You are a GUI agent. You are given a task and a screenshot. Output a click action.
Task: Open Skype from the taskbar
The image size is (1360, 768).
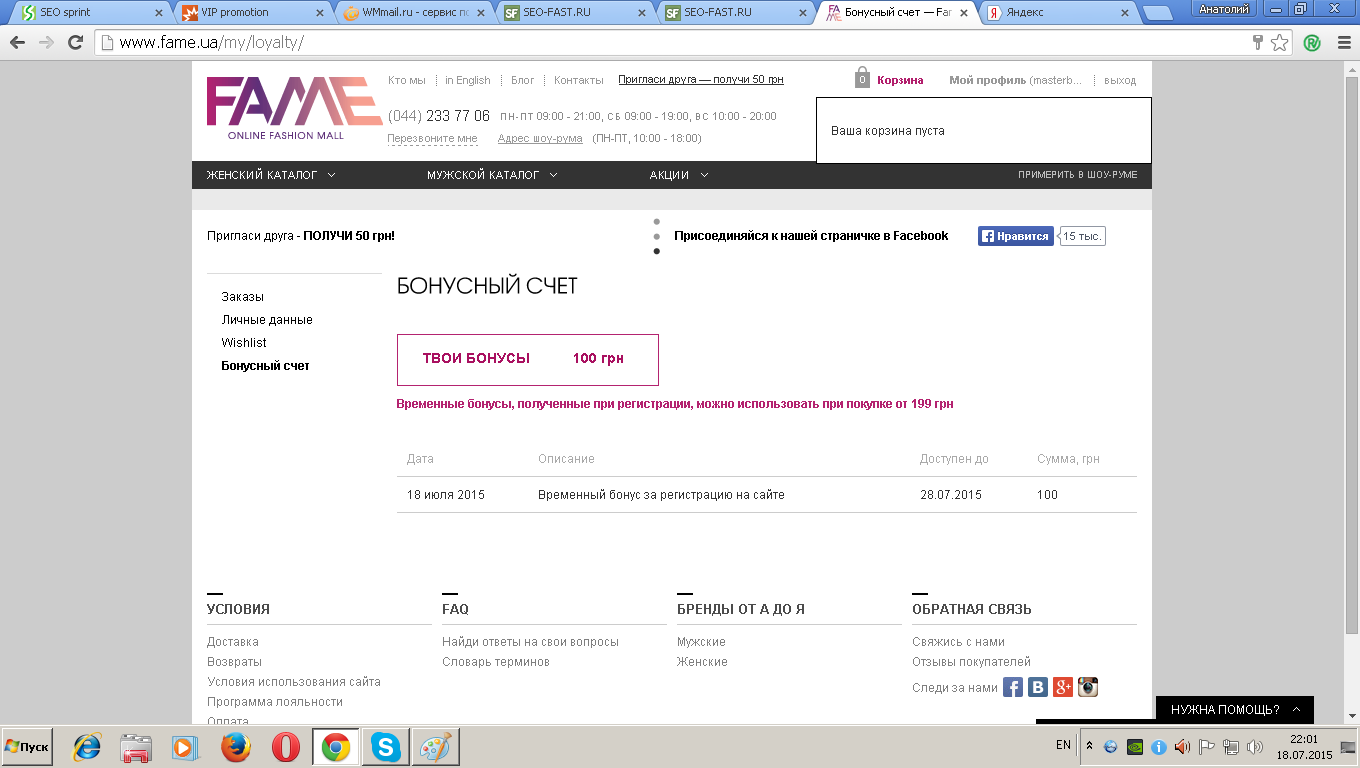[x=385, y=747]
